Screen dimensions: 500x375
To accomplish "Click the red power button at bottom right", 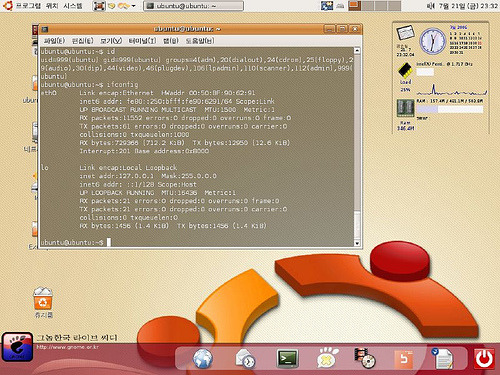I will pyautogui.click(x=484, y=359).
